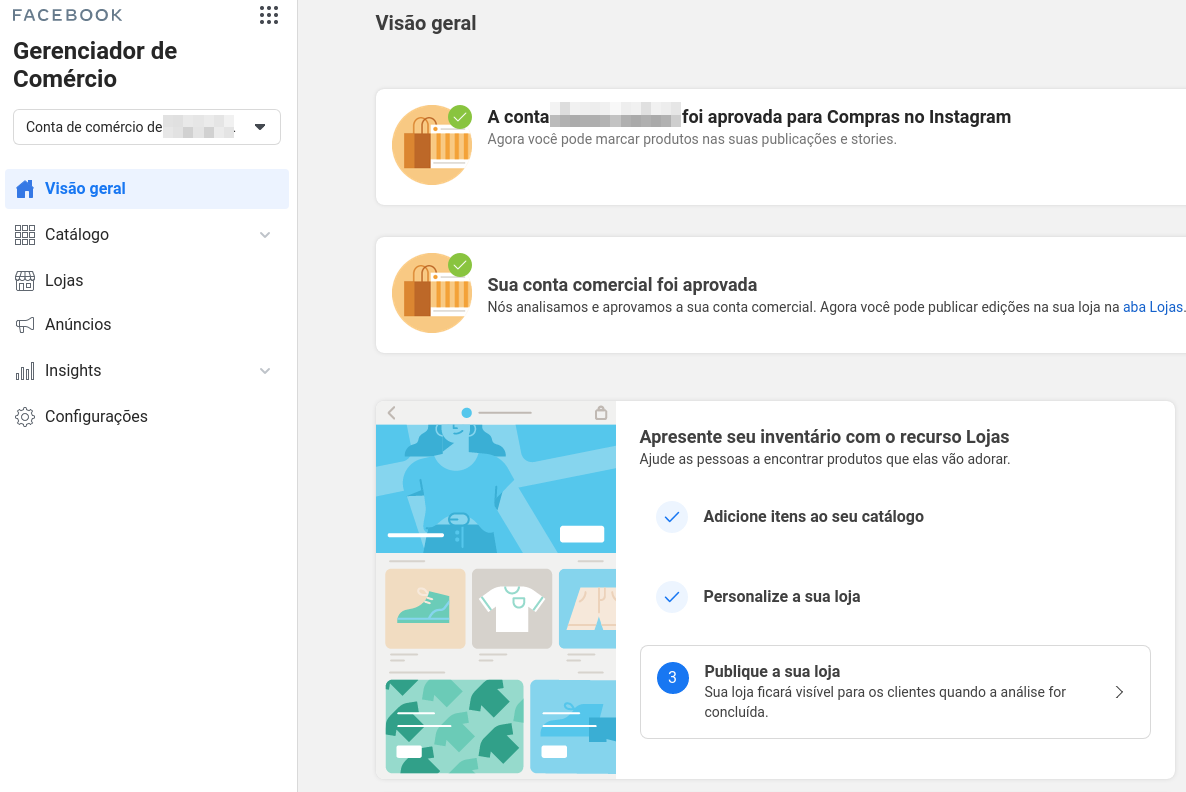This screenshot has width=1186, height=792.
Task: Click the t-shirt product thumbnail
Action: pos(512,609)
